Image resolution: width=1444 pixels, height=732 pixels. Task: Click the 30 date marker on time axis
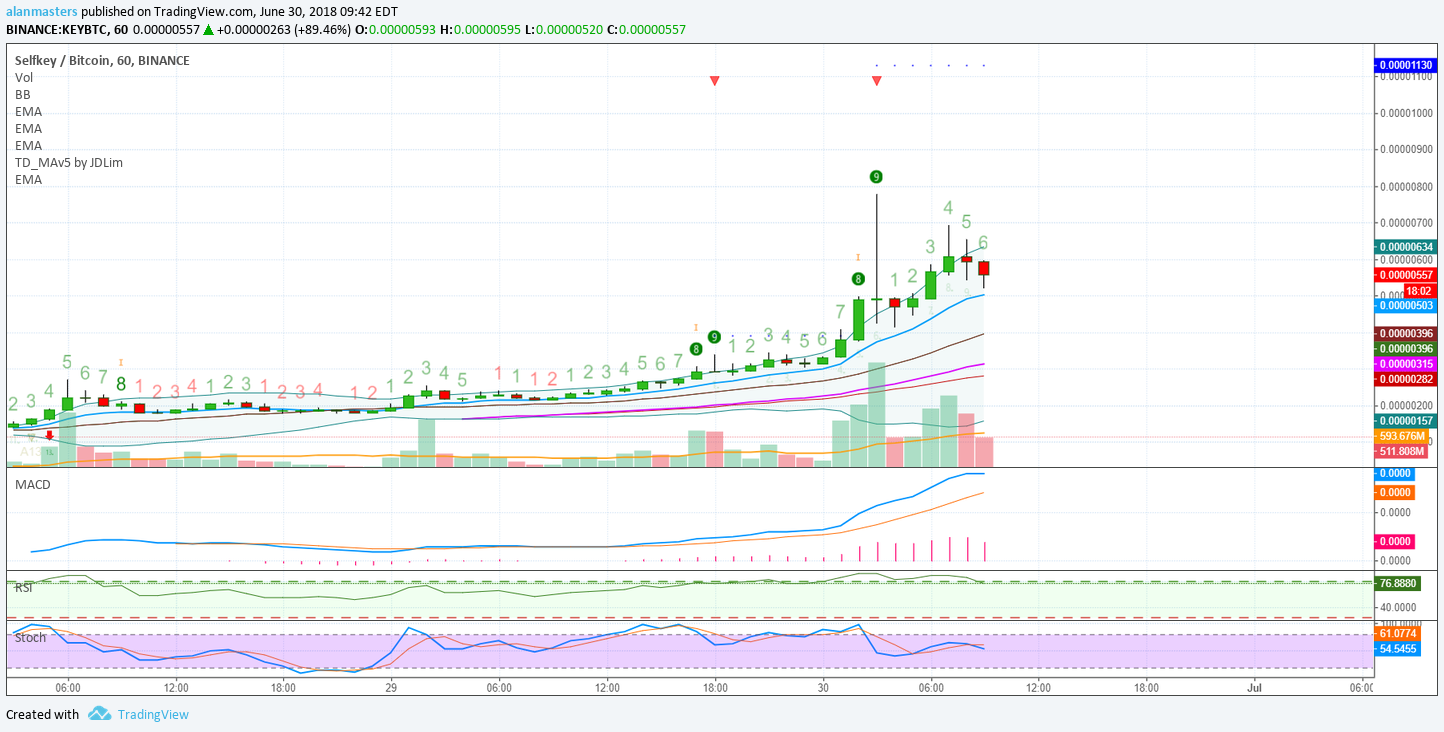(823, 688)
